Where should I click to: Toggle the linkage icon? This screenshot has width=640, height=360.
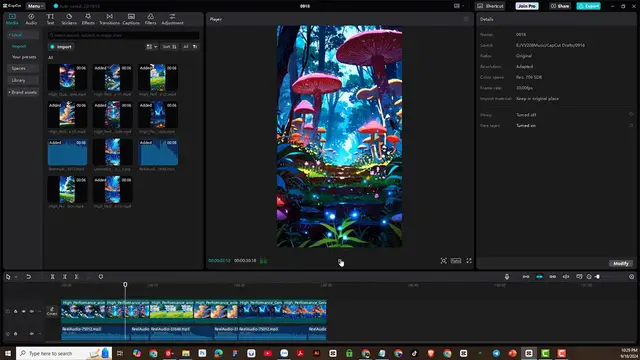pos(553,277)
